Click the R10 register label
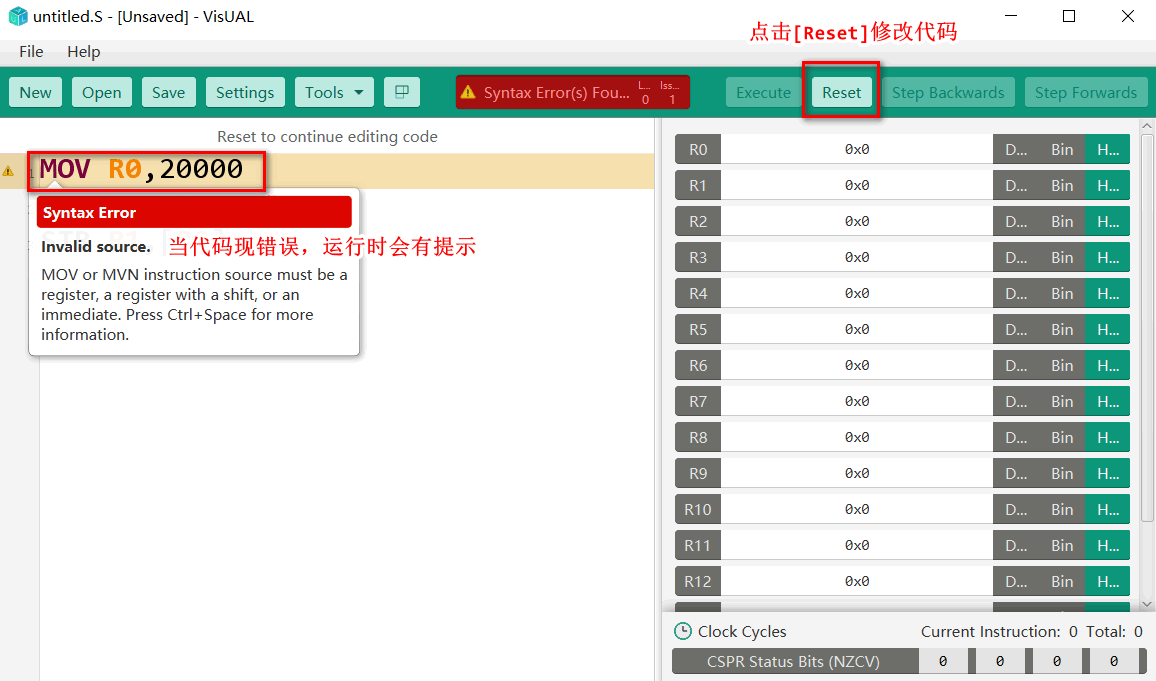 pos(697,509)
